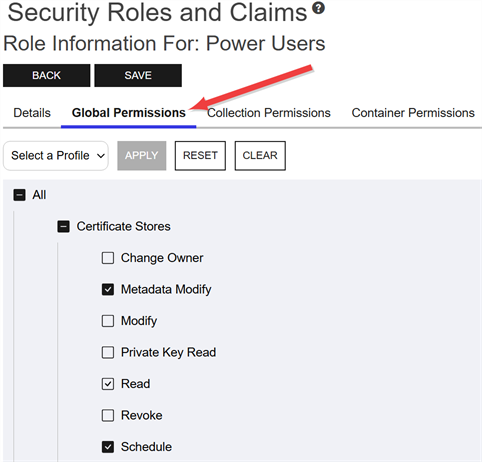Image resolution: width=482 pixels, height=462 pixels.
Task: Select the Global Permissions tab
Action: pyautogui.click(x=129, y=113)
